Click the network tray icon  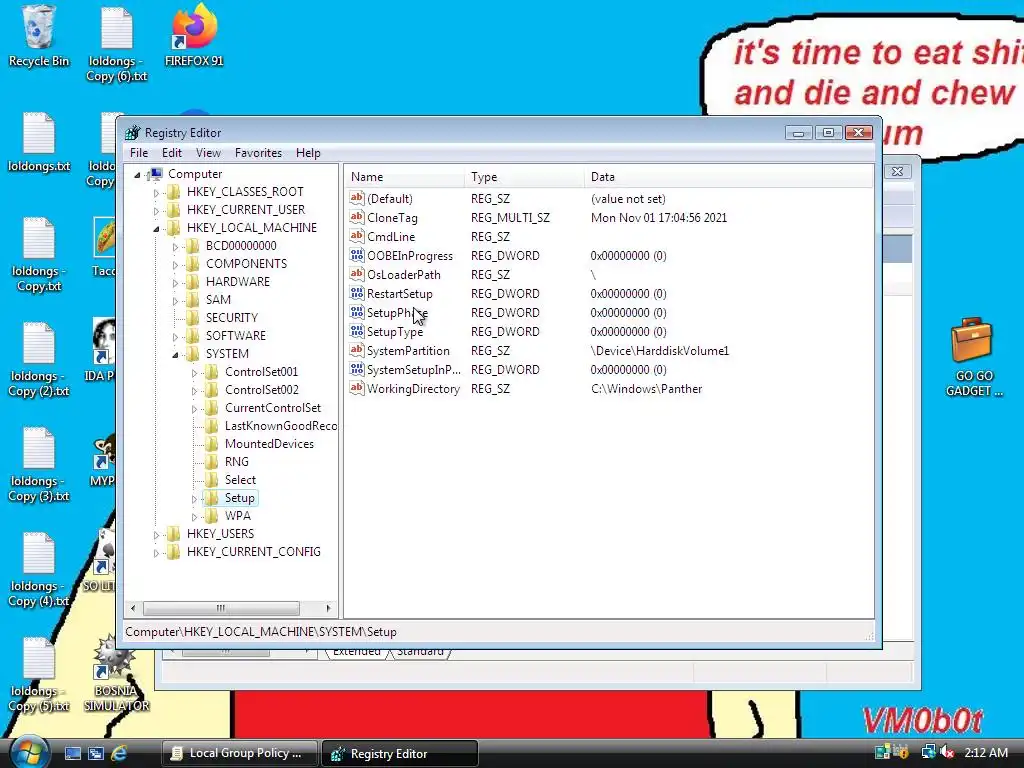(x=928, y=752)
